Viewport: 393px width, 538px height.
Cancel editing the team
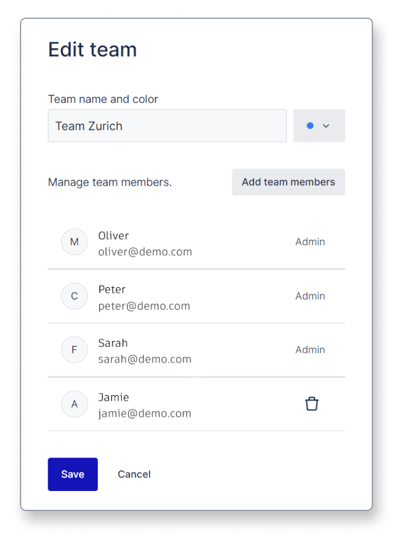pos(134,474)
